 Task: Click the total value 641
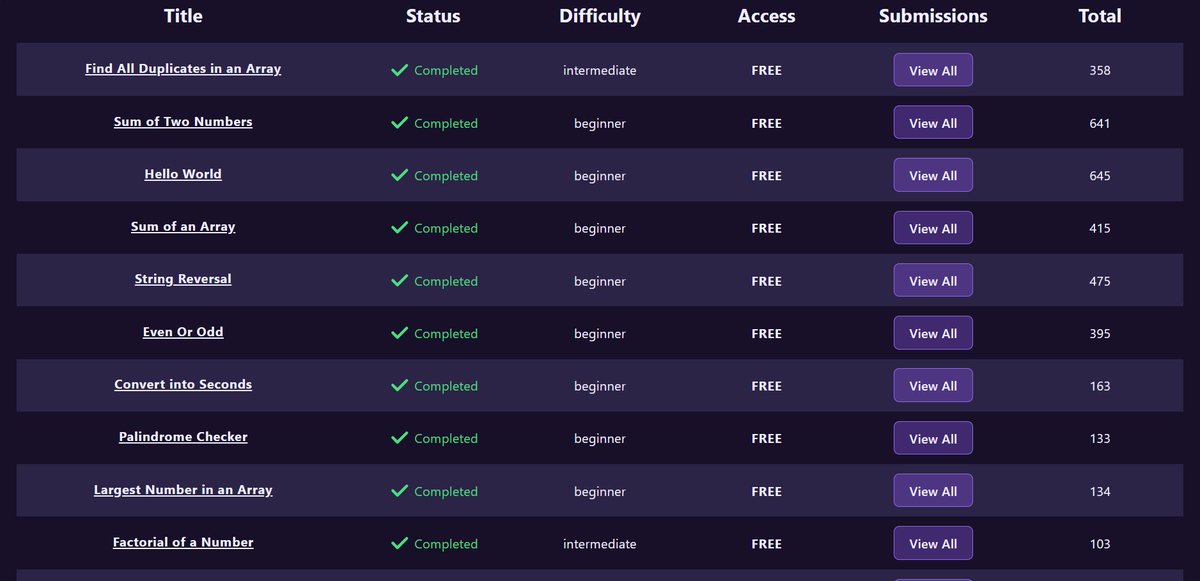tap(1100, 123)
